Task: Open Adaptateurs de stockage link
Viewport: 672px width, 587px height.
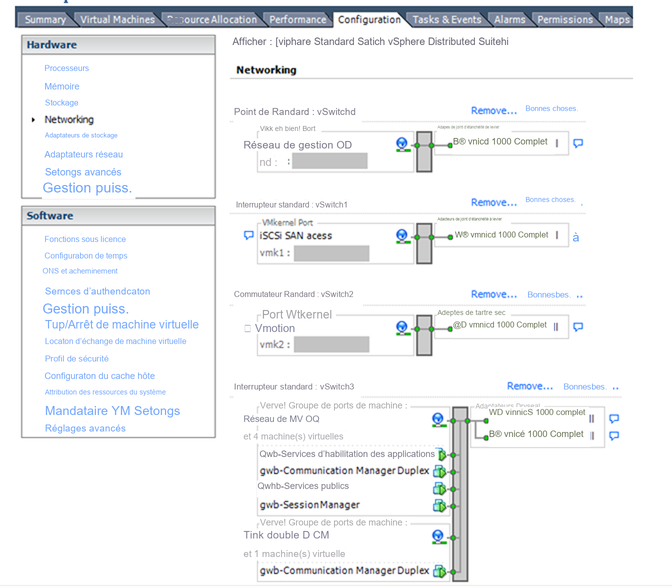Action: (81, 135)
